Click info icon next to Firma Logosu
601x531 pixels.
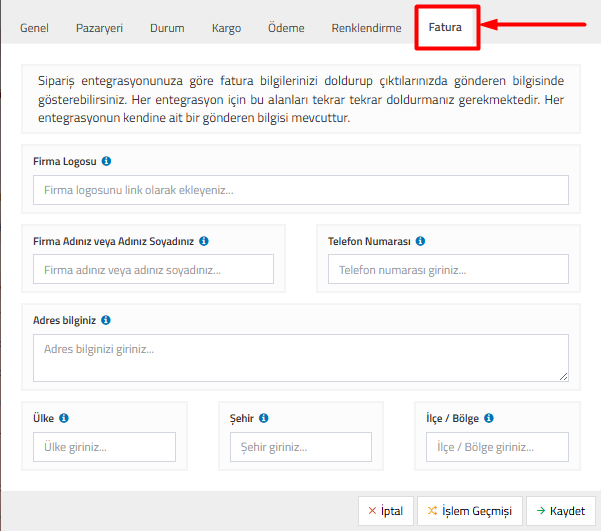(x=107, y=161)
